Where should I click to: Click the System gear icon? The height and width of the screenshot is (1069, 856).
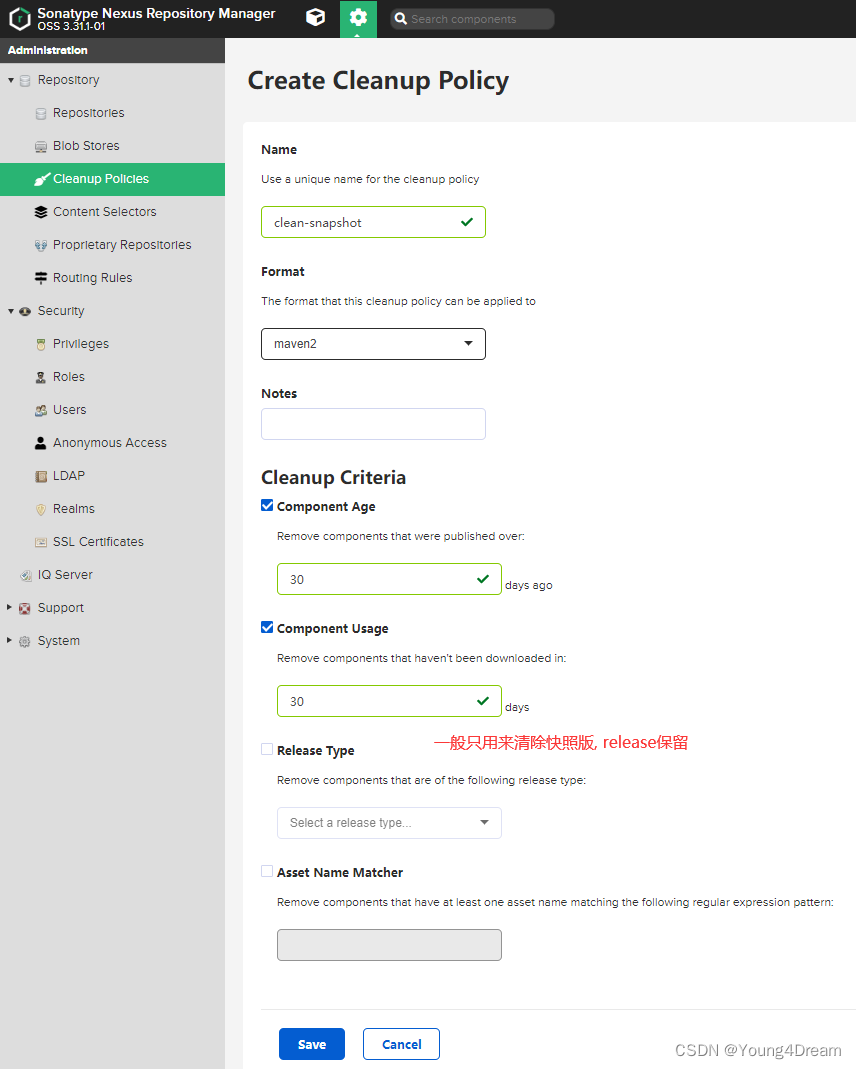point(25,642)
